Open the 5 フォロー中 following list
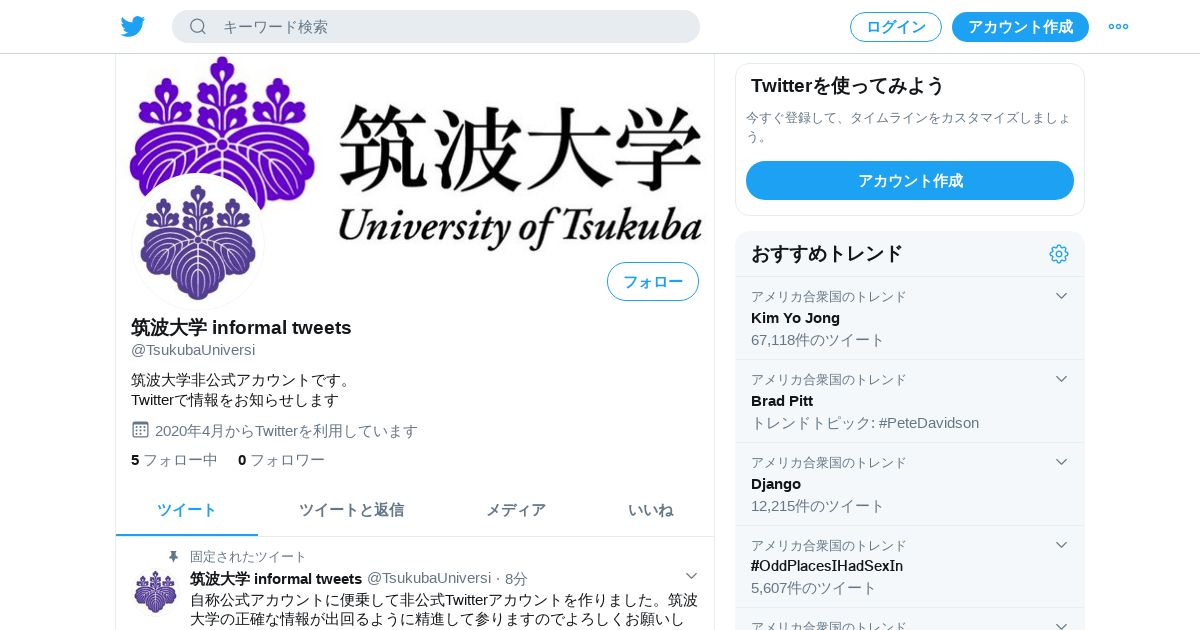The width and height of the screenshot is (1200, 630). point(174,460)
